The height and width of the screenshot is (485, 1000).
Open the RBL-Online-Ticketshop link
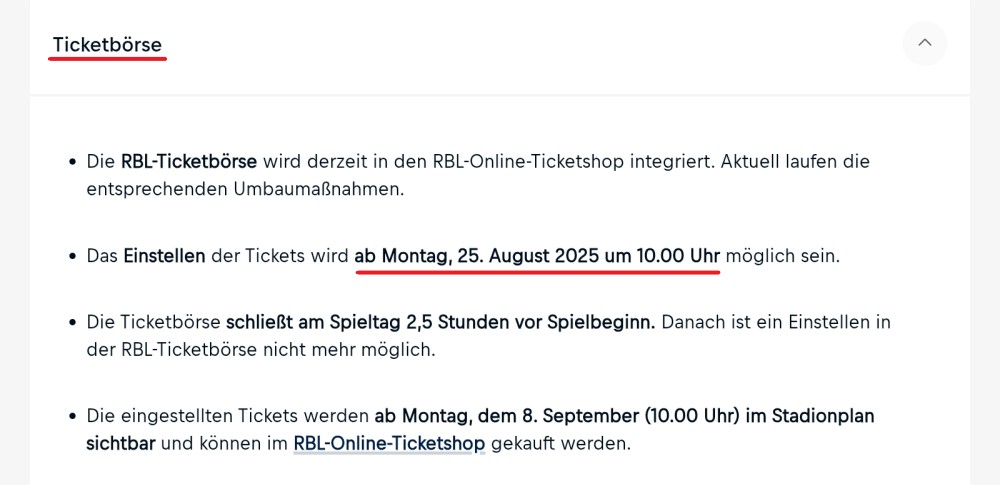389,443
